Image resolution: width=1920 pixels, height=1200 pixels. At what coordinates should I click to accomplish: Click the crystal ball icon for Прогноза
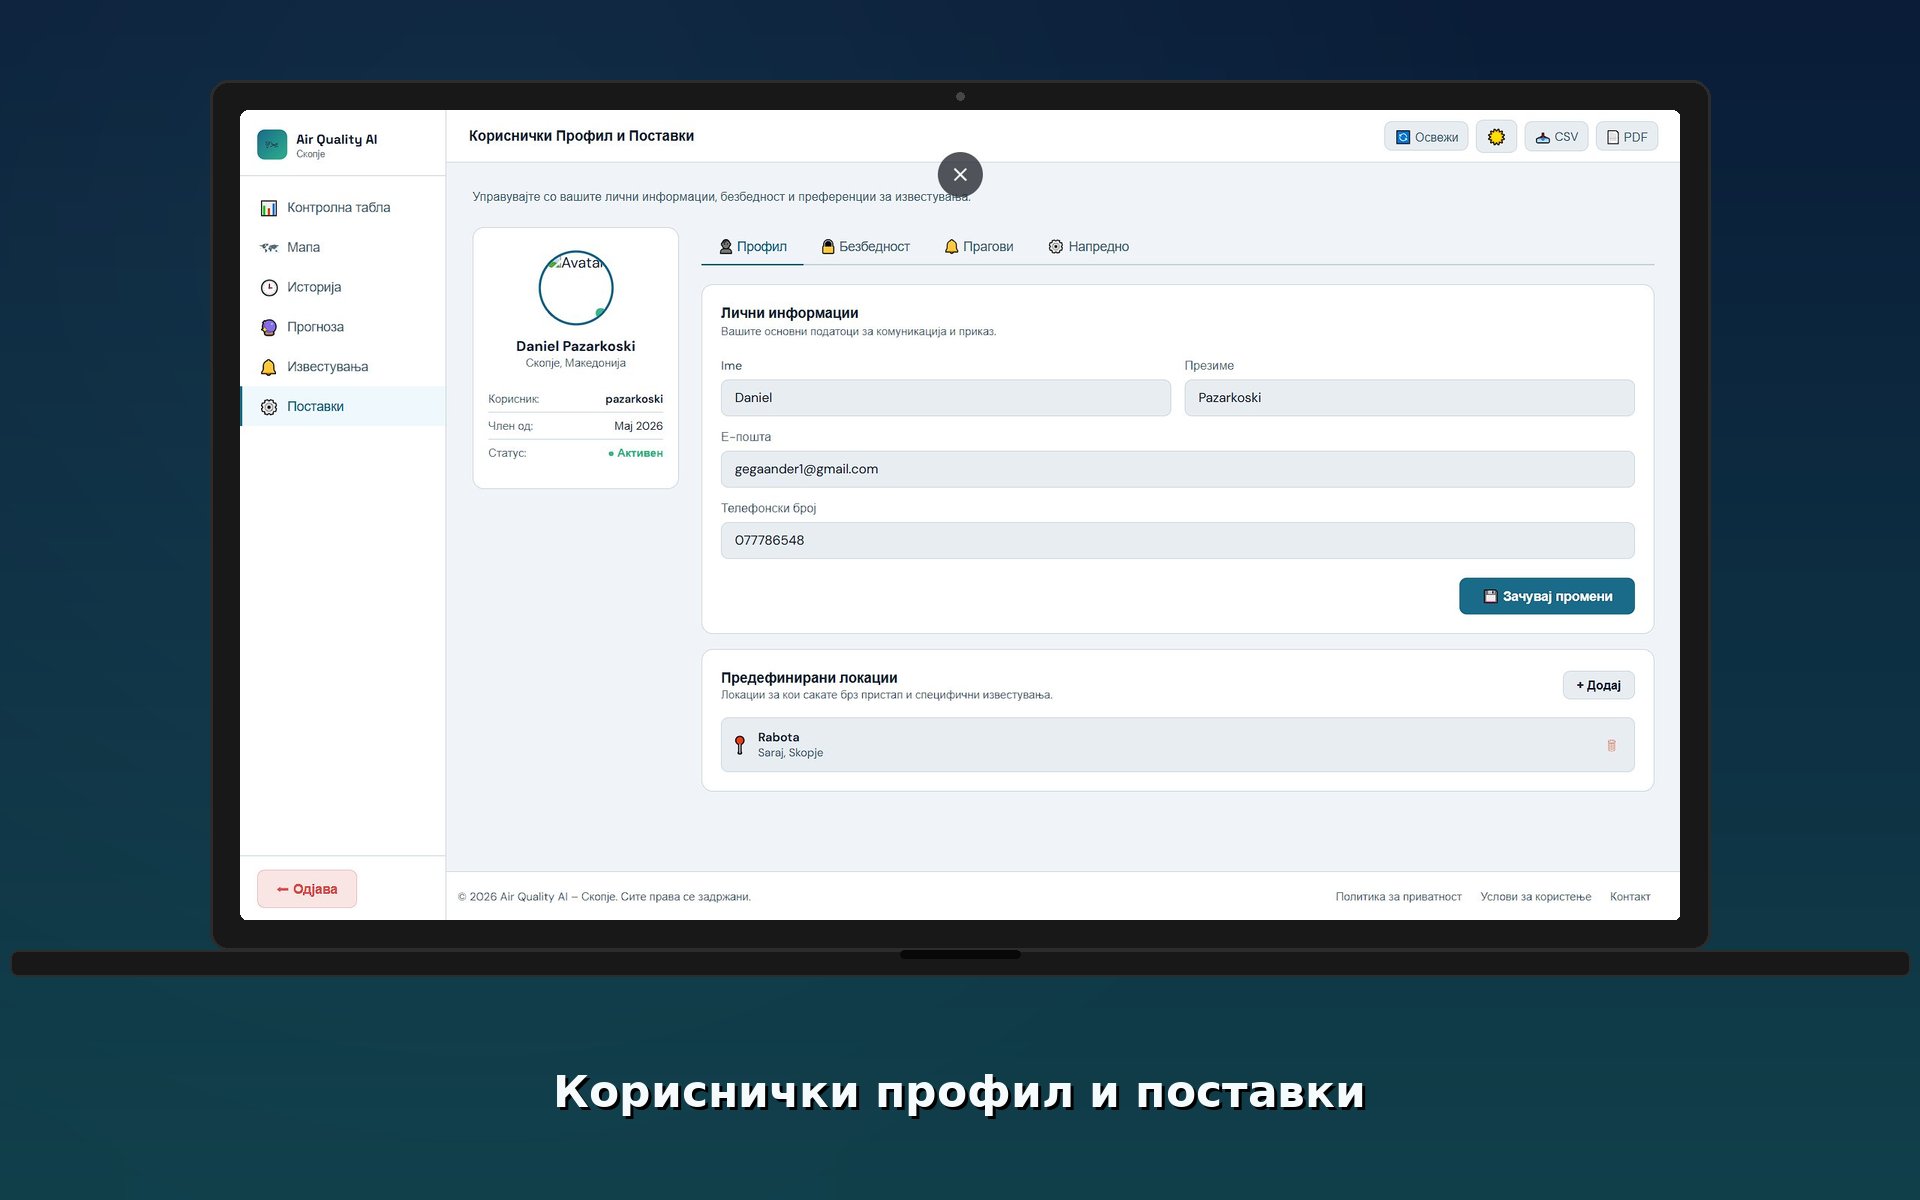(x=269, y=327)
